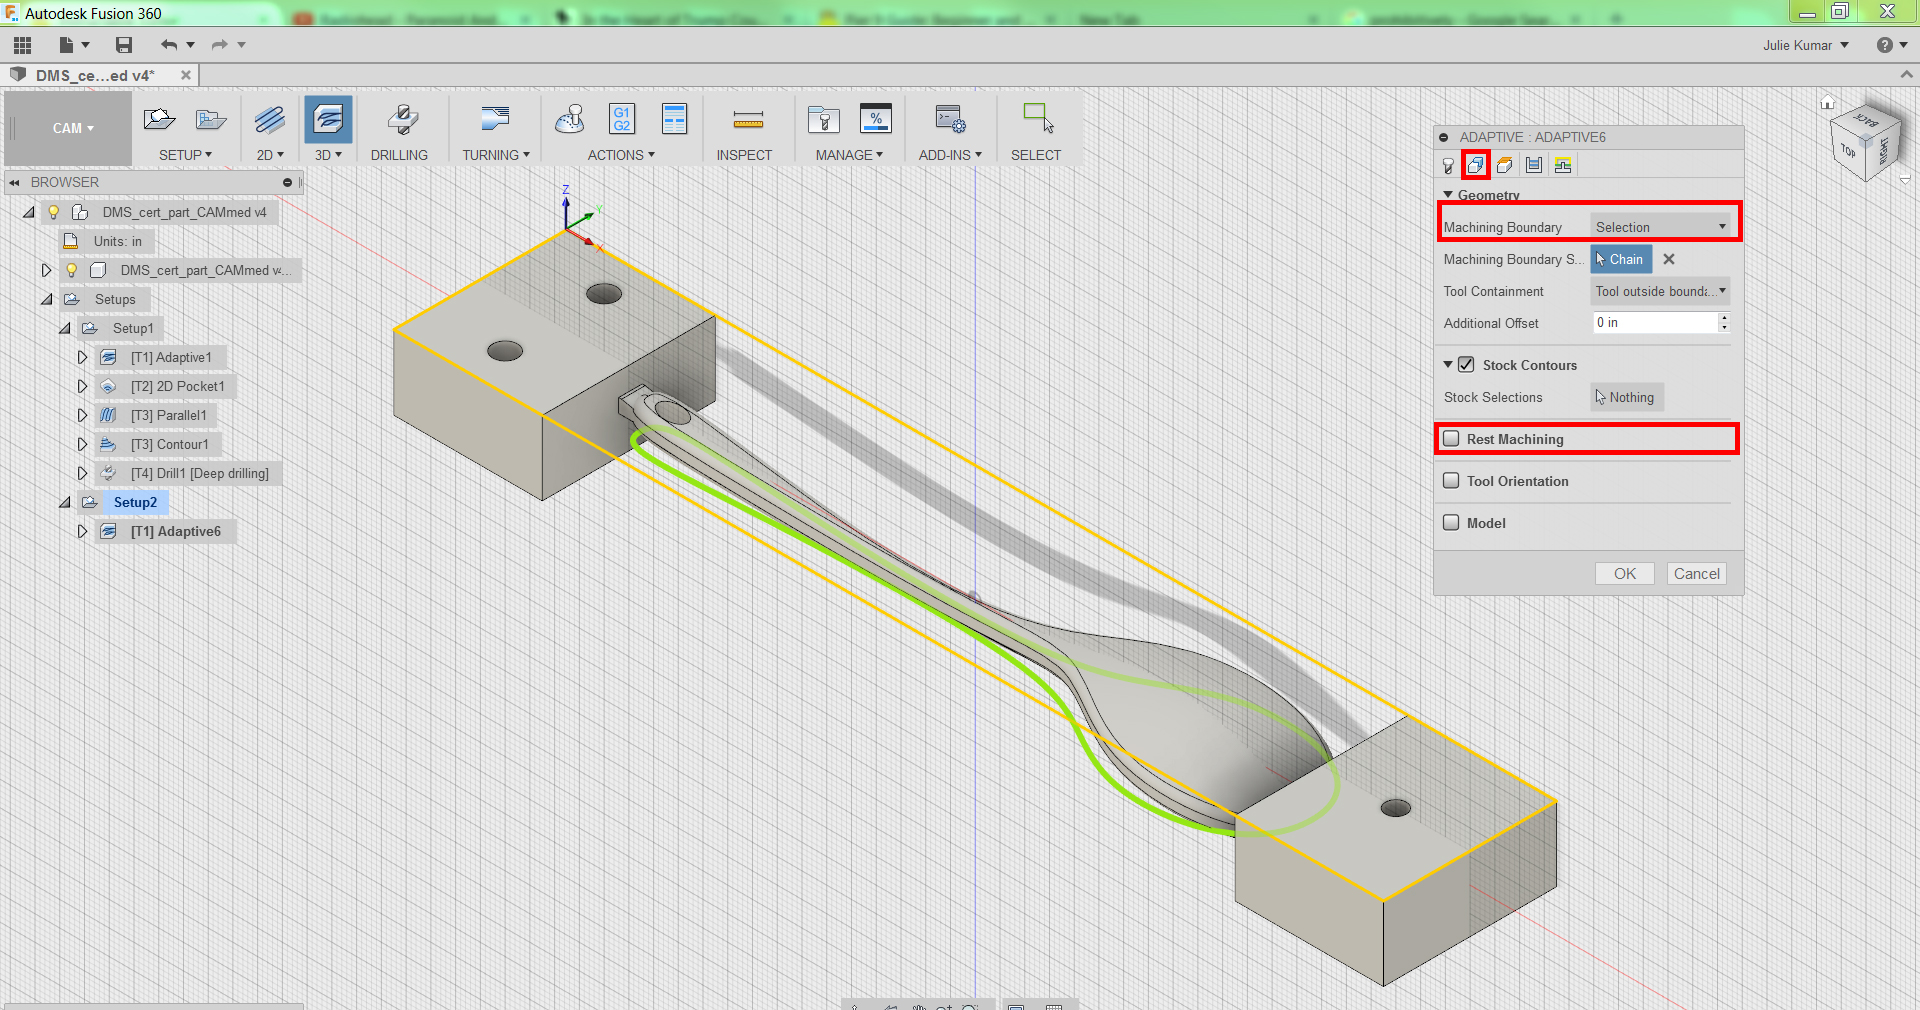Open Tool Containment dropdown
The width and height of the screenshot is (1920, 1010).
tap(1660, 291)
